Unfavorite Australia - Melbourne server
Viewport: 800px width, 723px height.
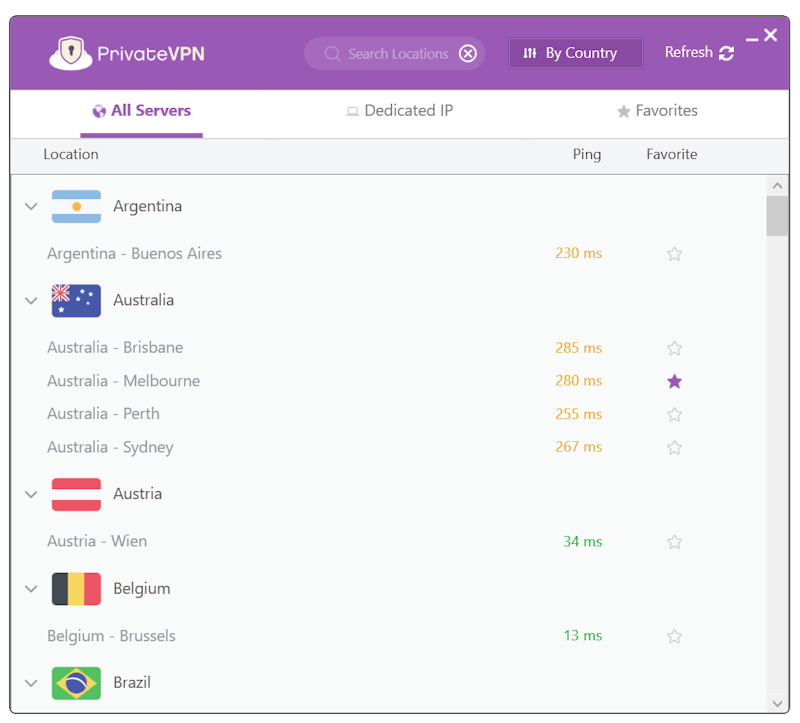click(x=674, y=381)
